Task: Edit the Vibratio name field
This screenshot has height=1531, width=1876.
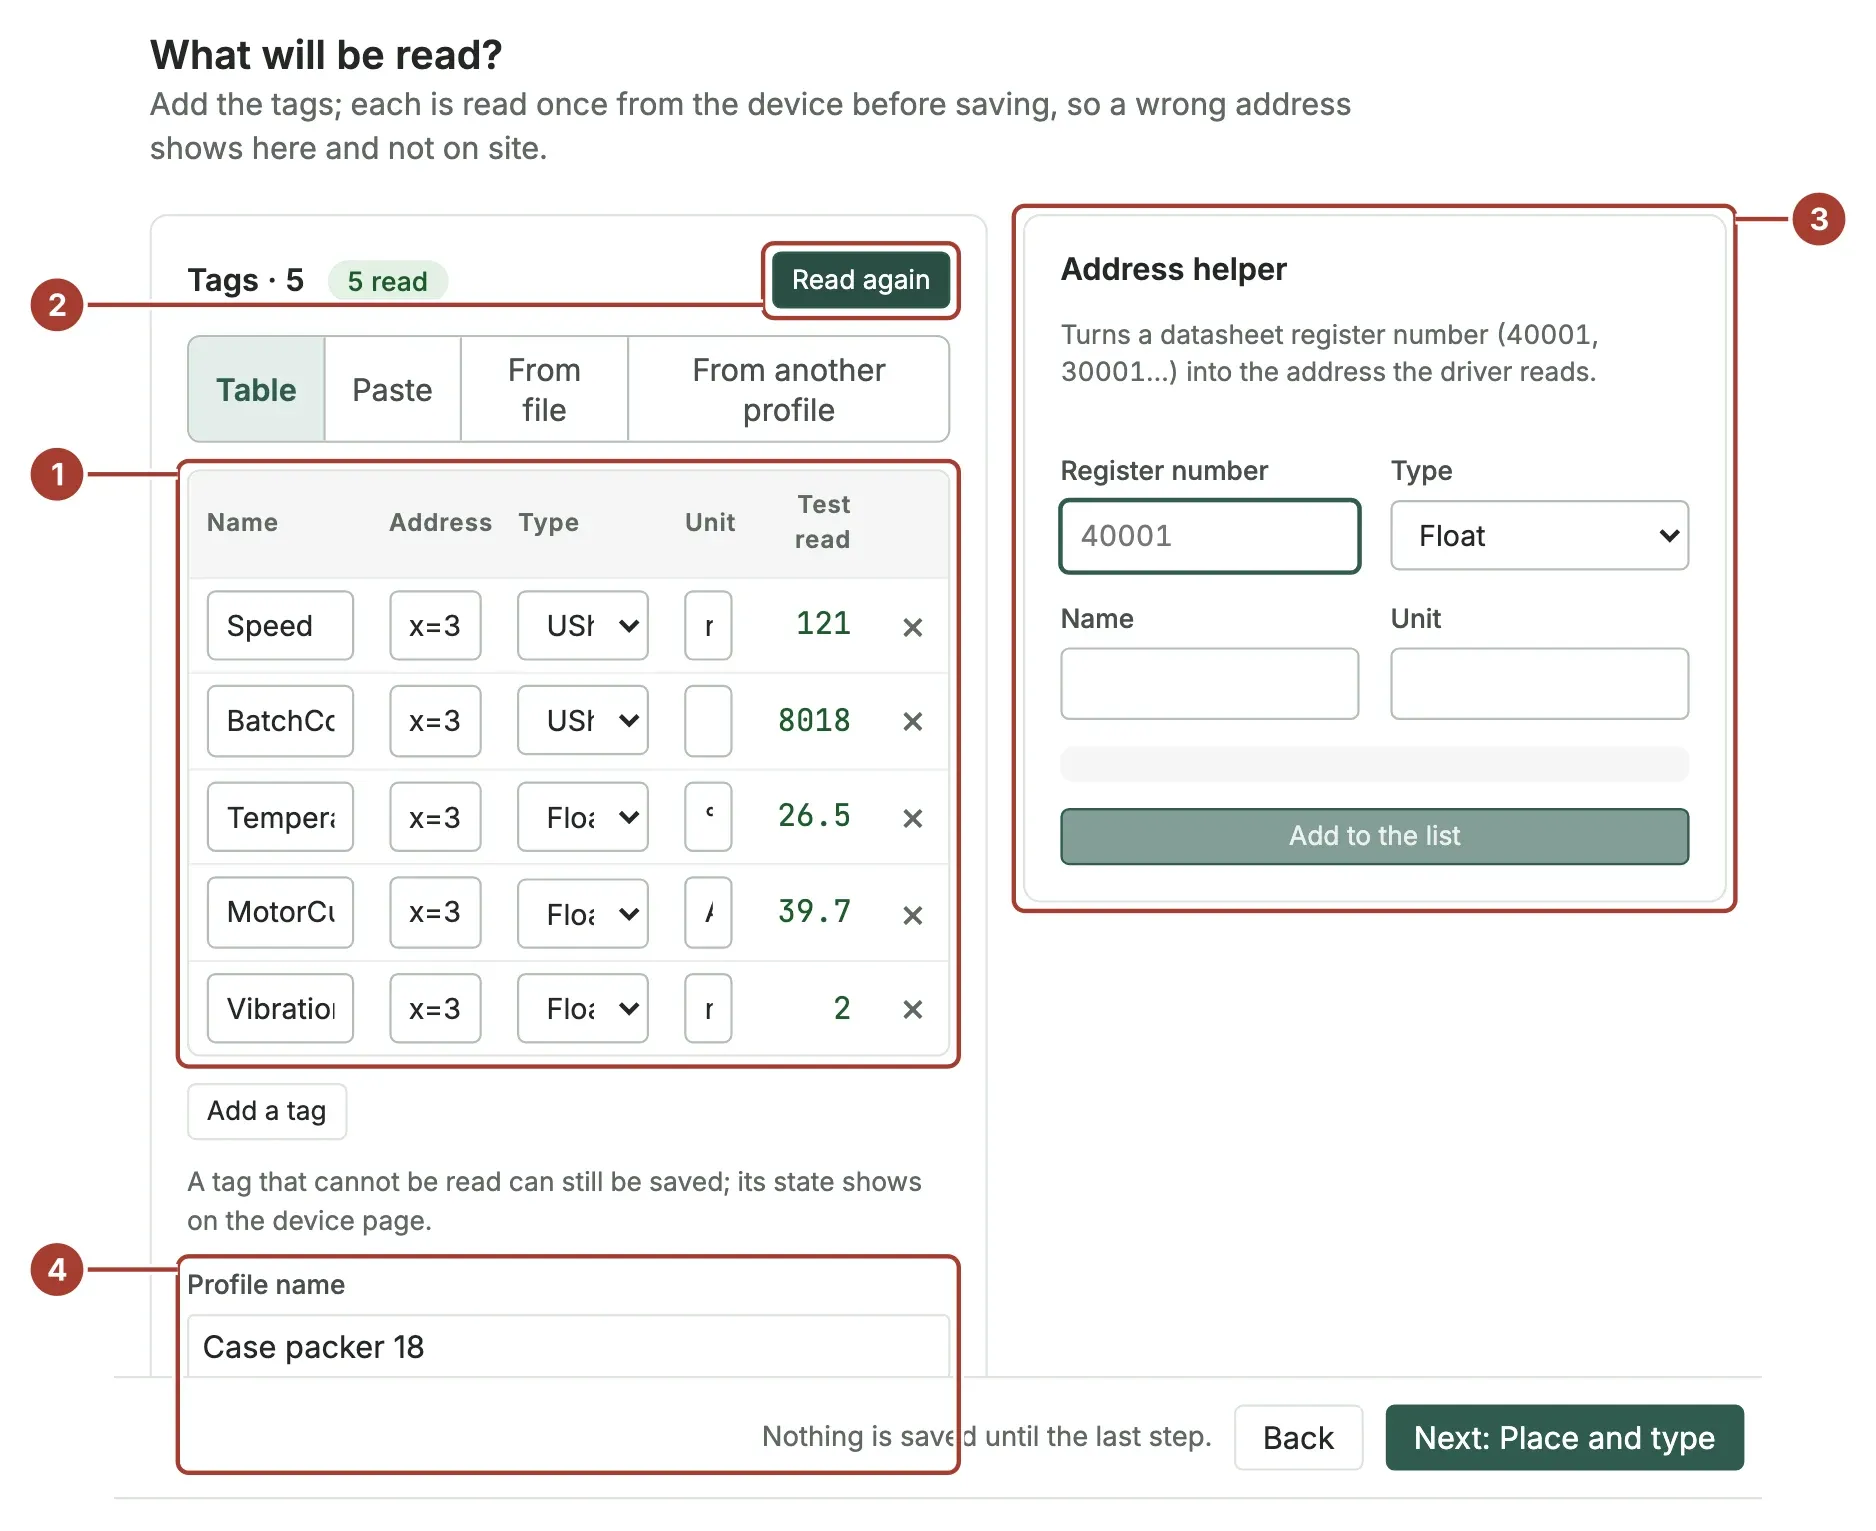Action: click(x=280, y=1008)
